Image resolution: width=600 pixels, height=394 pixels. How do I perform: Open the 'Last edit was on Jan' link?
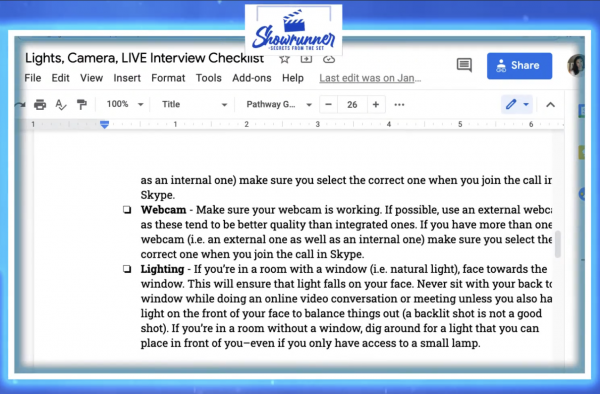click(370, 78)
